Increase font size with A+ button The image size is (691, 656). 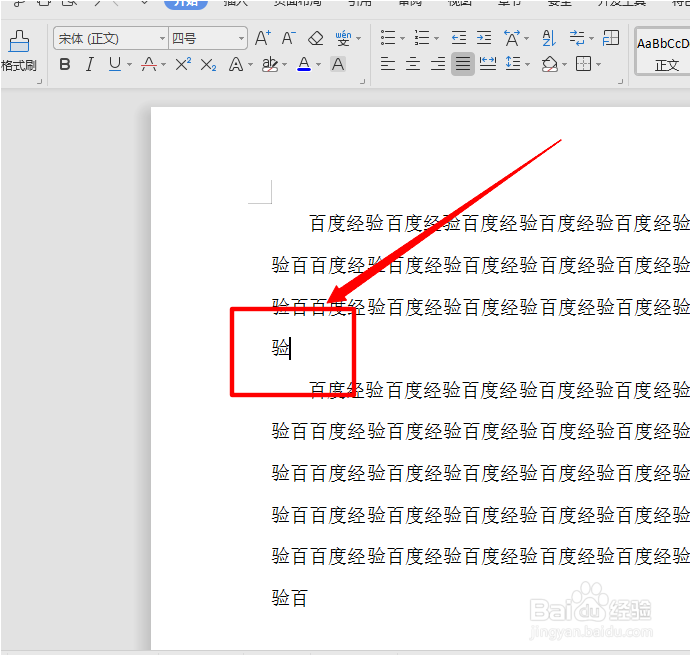263,38
